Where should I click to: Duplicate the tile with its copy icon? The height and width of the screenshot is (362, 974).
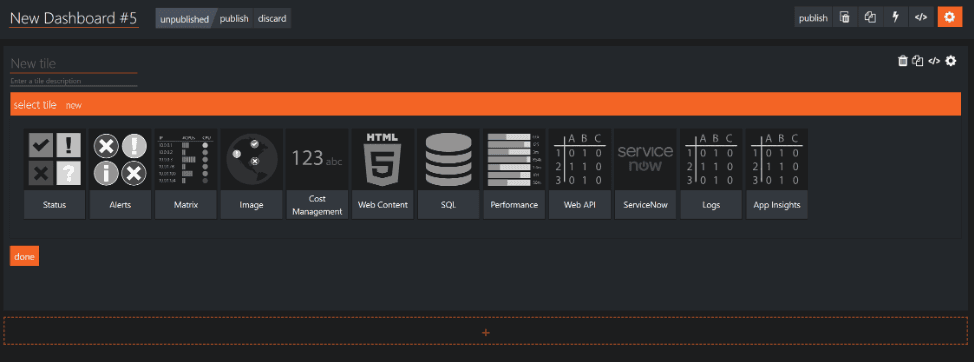918,61
